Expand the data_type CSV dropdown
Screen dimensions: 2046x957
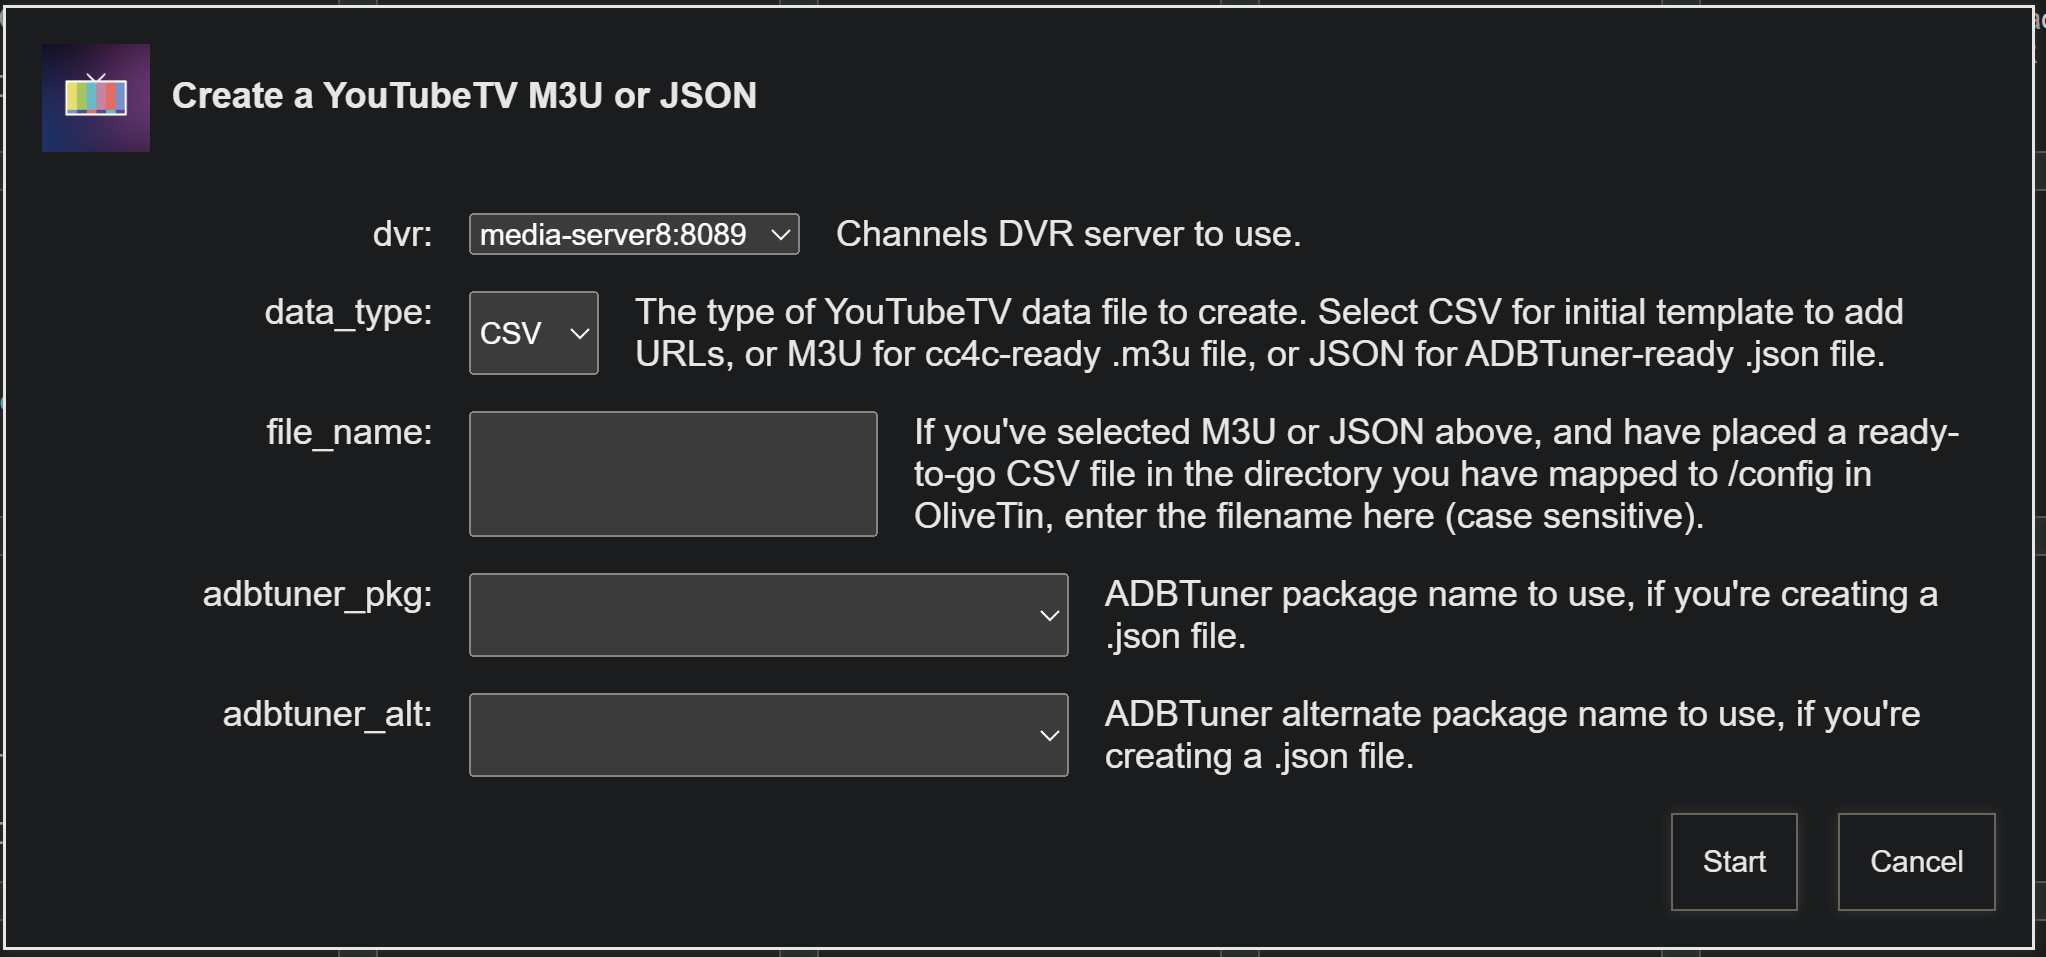[x=533, y=333]
